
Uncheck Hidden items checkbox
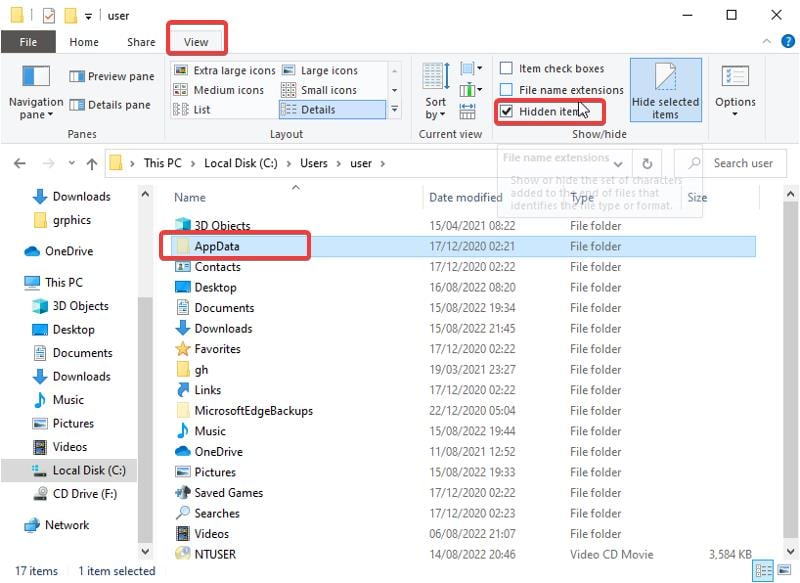506,111
